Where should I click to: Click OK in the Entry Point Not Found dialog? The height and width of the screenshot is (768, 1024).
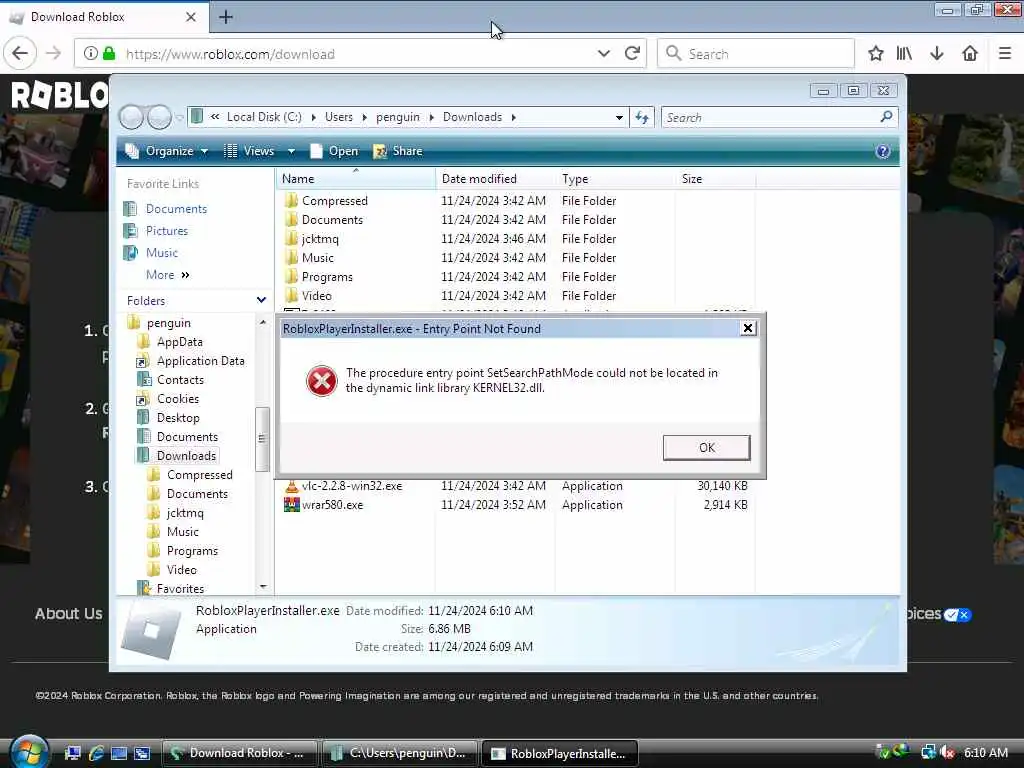tap(706, 447)
